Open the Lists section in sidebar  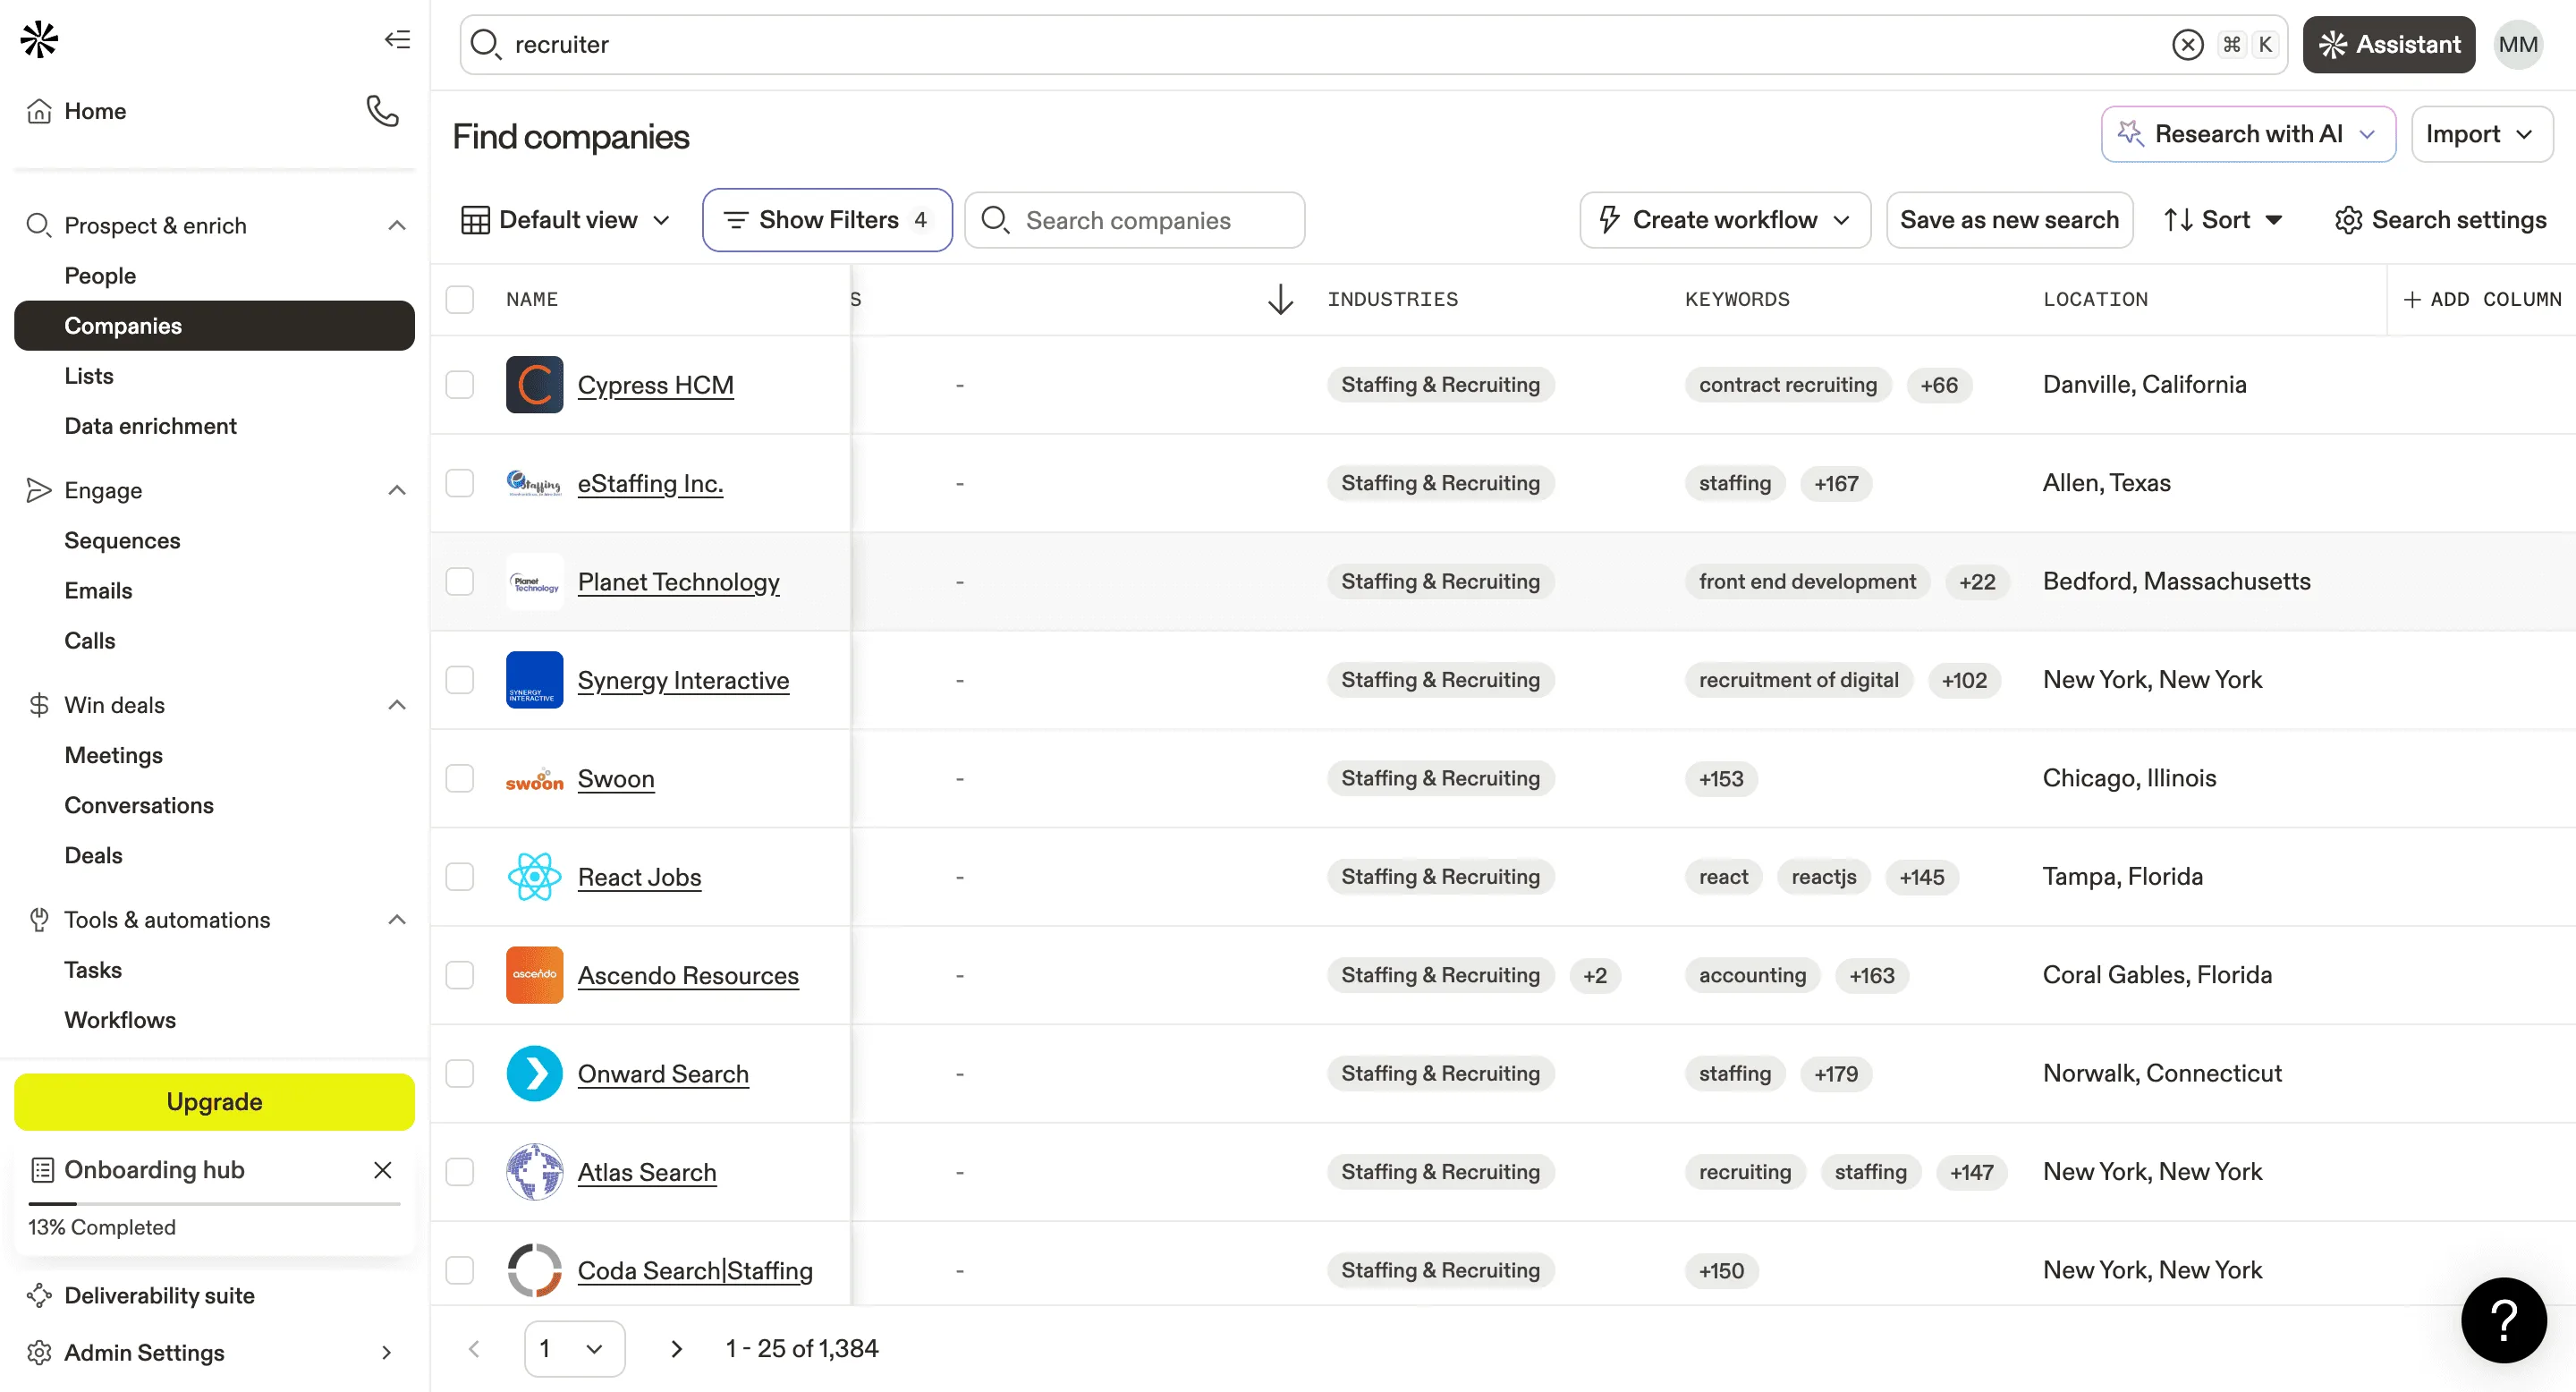coord(89,375)
